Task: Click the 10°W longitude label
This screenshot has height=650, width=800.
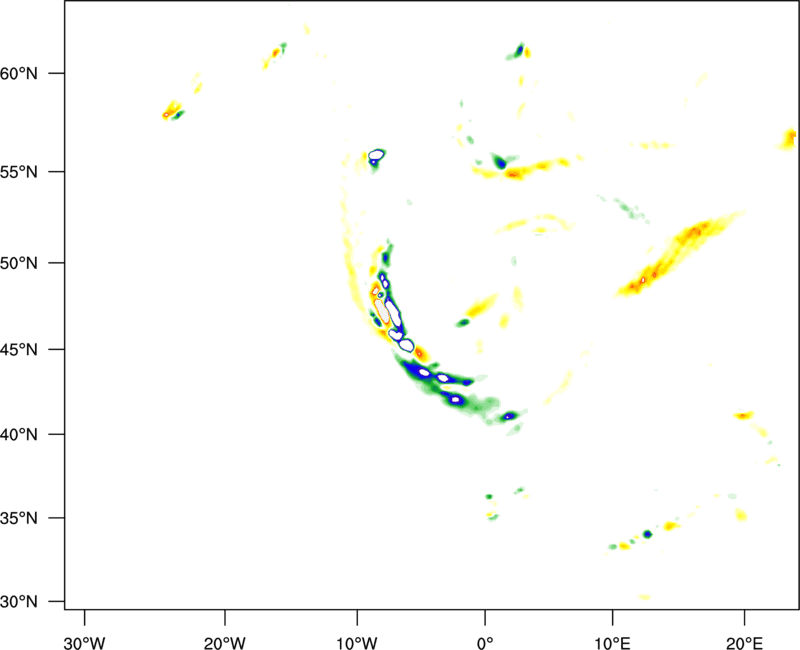Action: (357, 643)
